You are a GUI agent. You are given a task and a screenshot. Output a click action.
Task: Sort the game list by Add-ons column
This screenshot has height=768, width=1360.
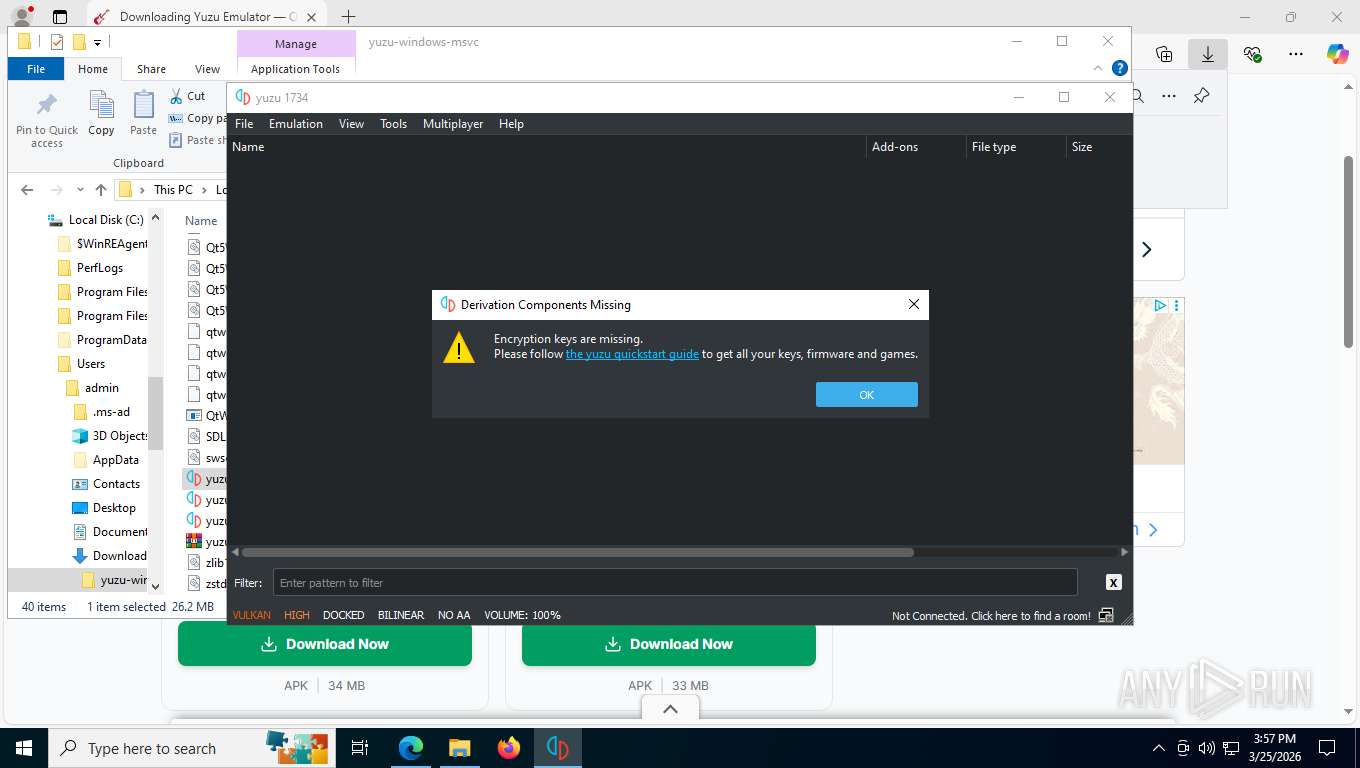[x=916, y=147]
